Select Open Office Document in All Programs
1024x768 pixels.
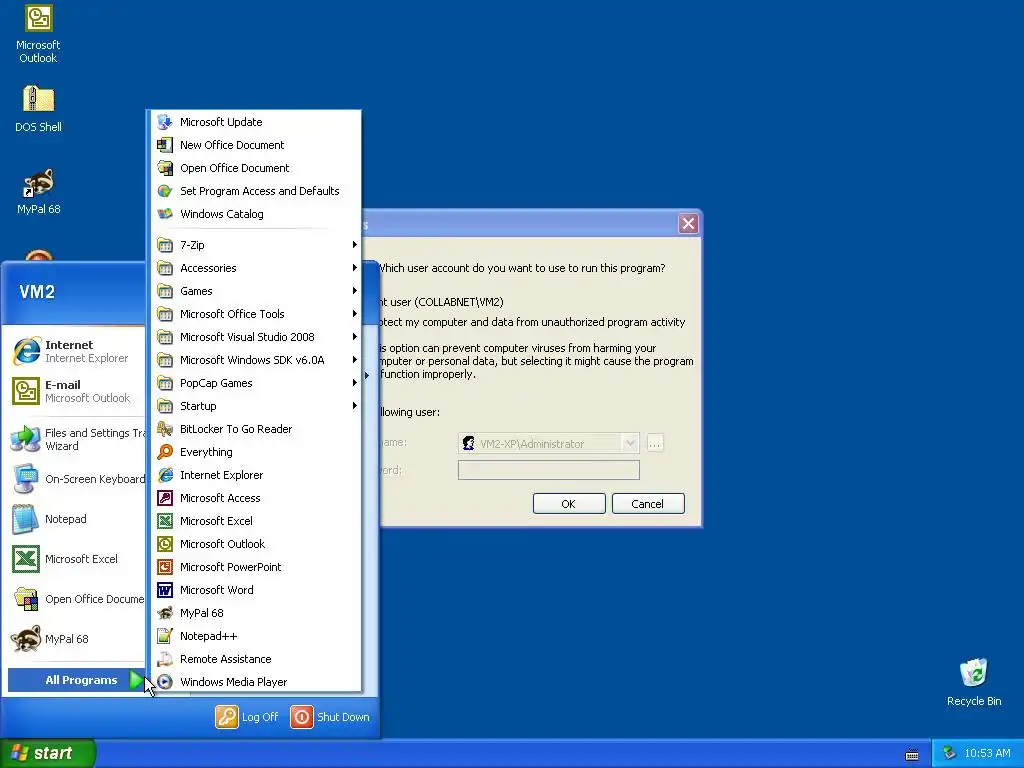click(257, 168)
